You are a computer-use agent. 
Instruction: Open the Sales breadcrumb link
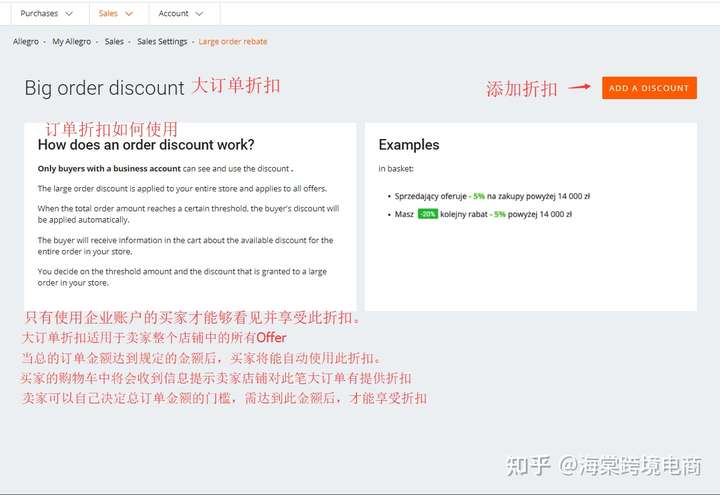click(114, 41)
